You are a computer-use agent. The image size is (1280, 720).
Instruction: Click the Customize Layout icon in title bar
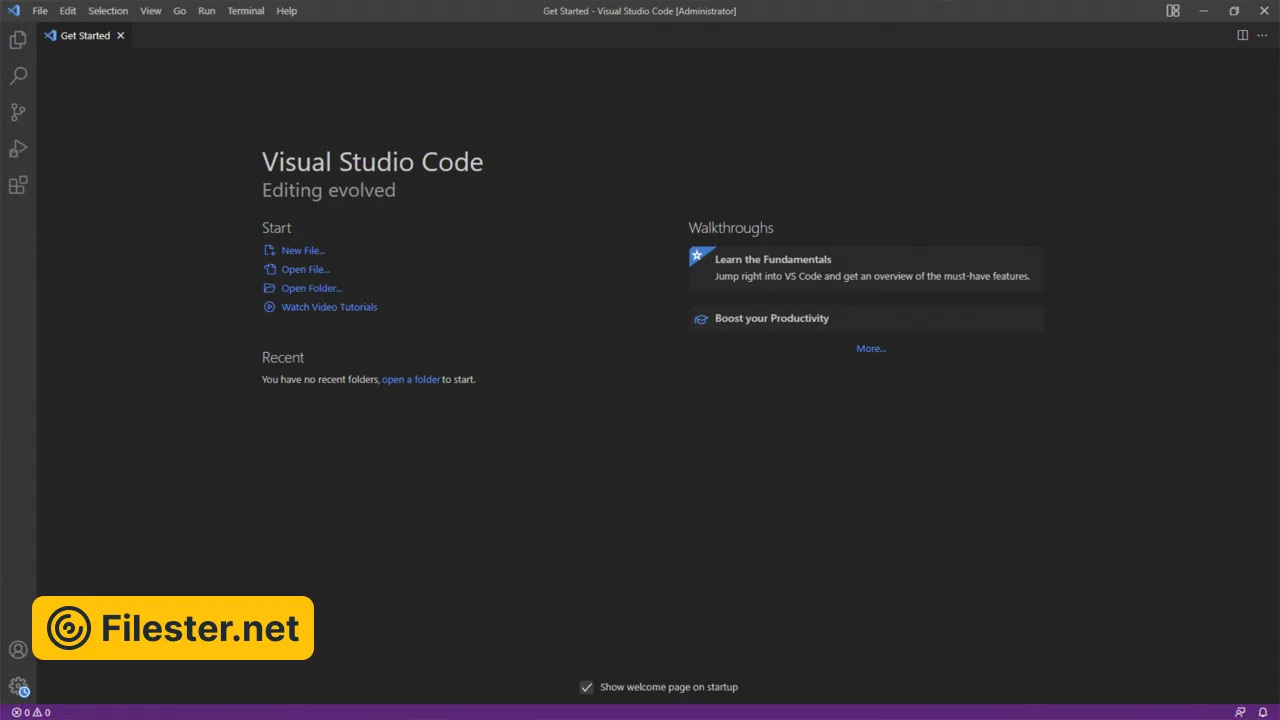(1173, 11)
